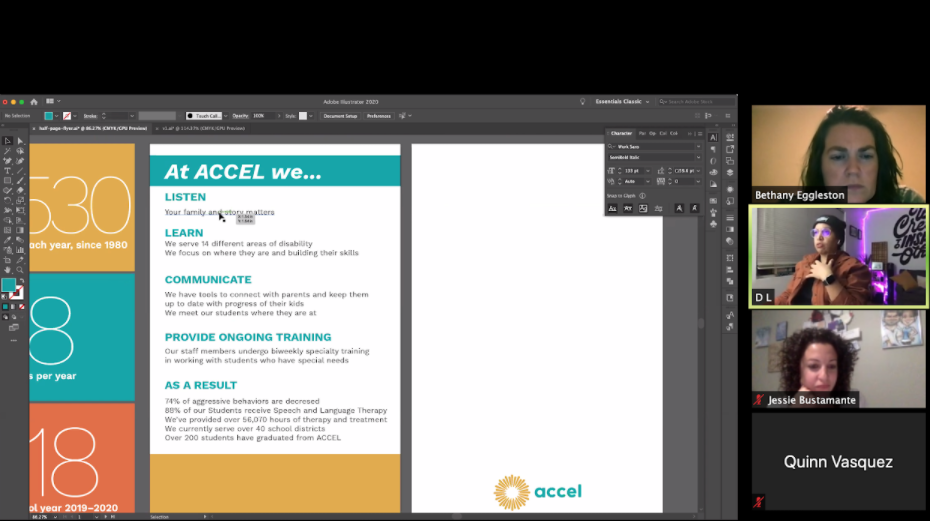Select the Hand tool

(8, 269)
